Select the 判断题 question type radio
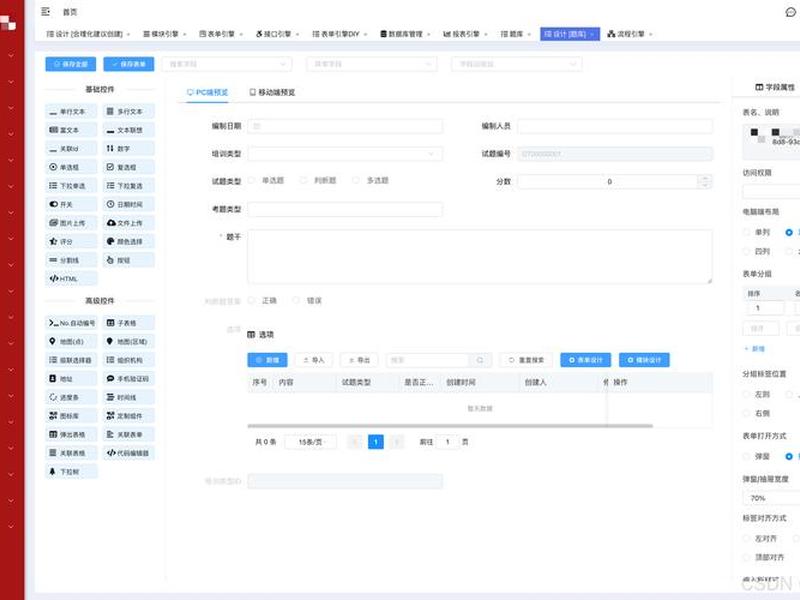Viewport: 800px width, 600px height. tap(304, 180)
